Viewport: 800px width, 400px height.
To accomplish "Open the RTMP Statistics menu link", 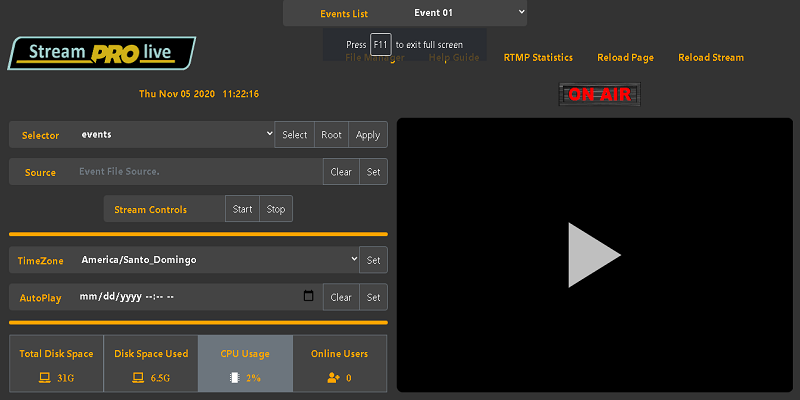I will (538, 58).
